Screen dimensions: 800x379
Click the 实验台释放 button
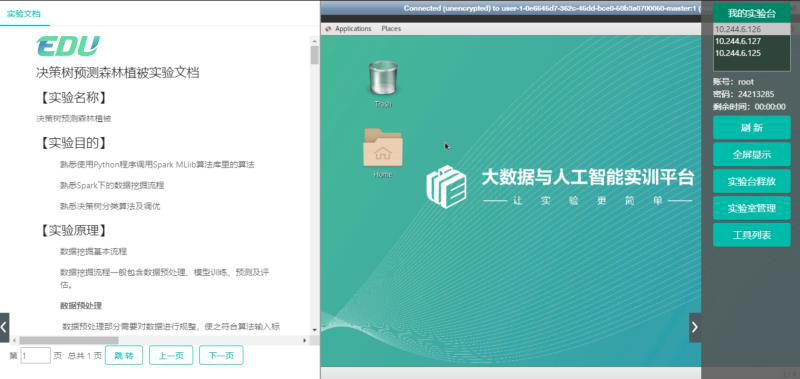point(752,181)
